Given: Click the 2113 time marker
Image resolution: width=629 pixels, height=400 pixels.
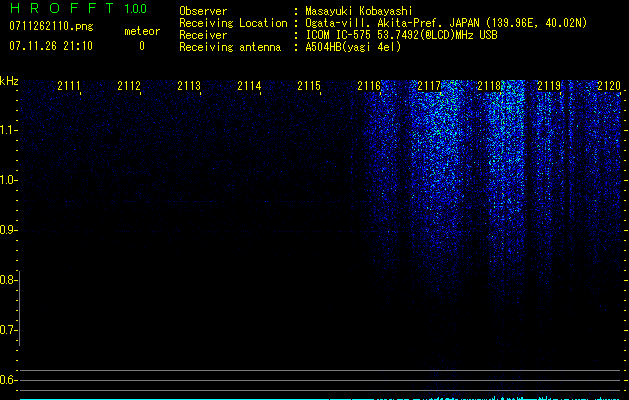Looking at the screenshot, I should click(x=189, y=85).
